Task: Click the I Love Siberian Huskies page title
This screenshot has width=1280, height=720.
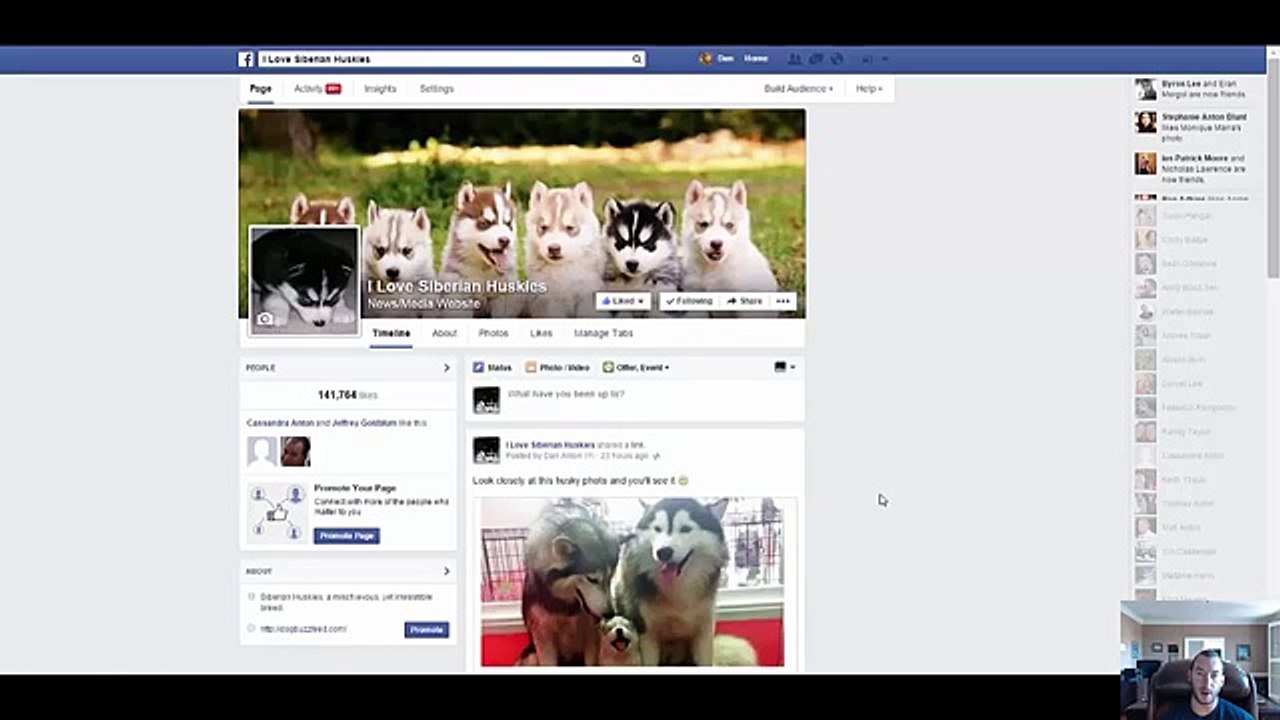Action: click(457, 286)
